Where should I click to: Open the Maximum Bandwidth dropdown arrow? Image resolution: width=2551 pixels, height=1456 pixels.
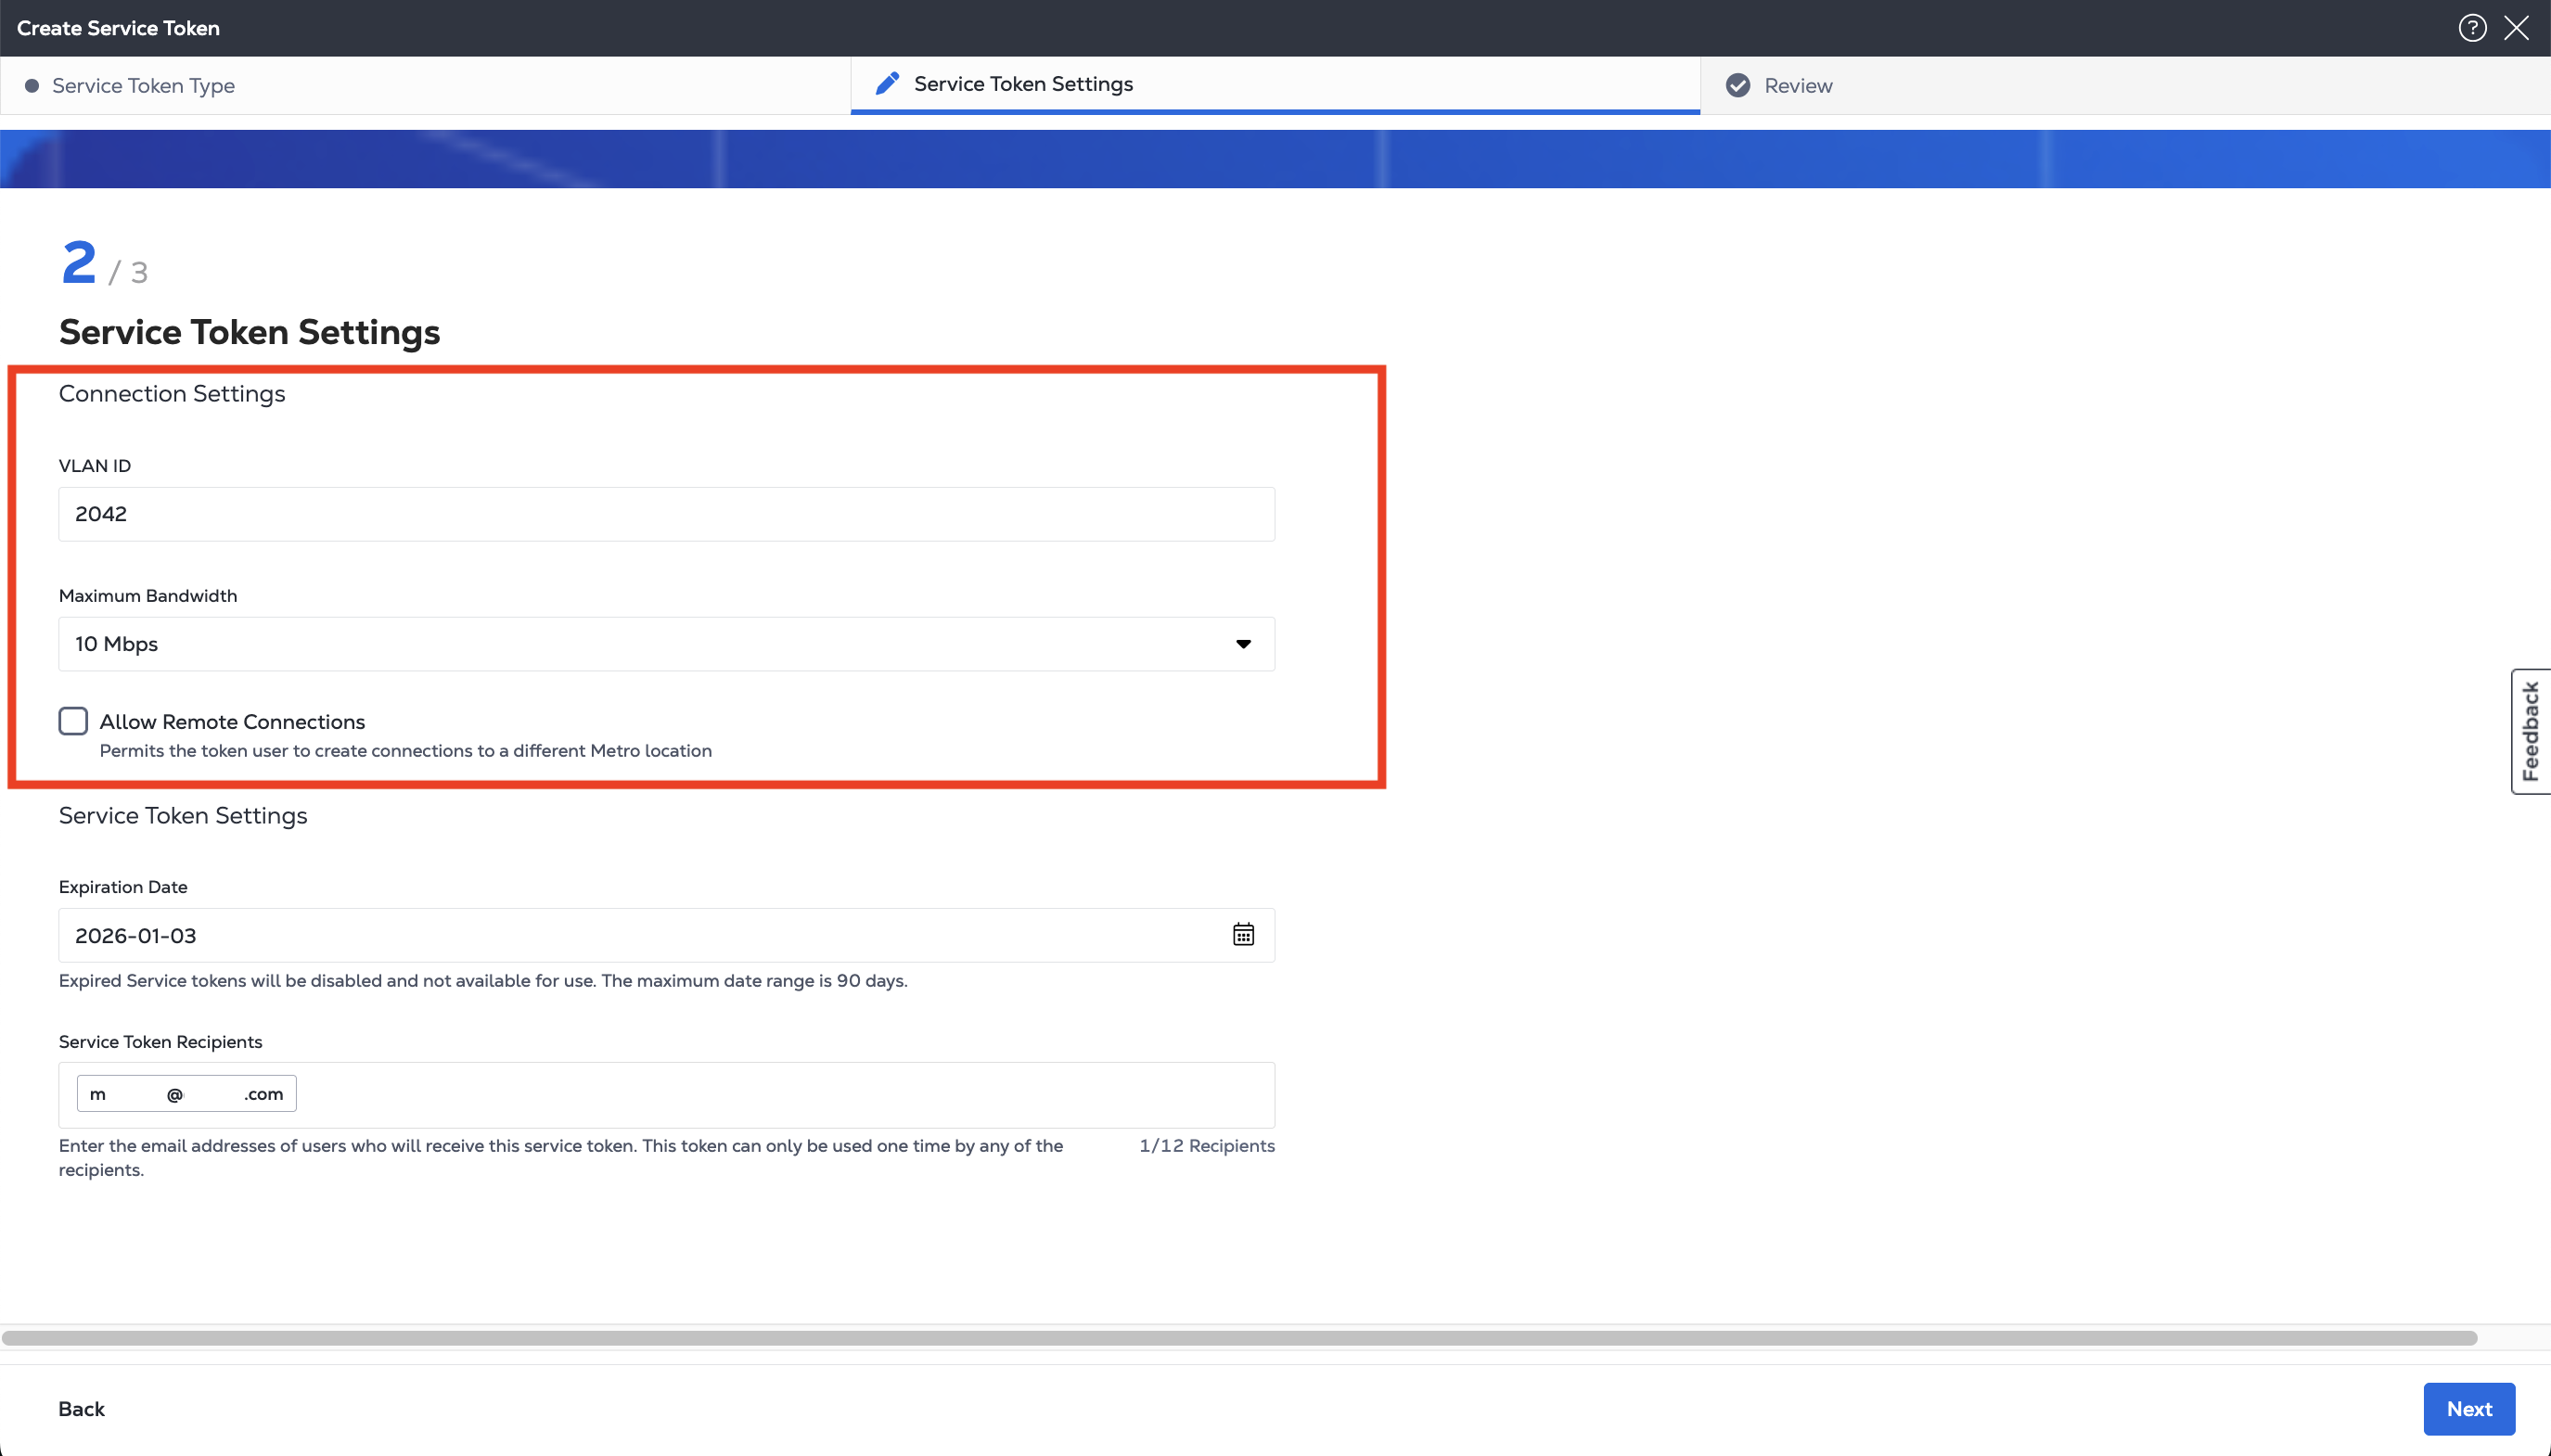[1243, 644]
